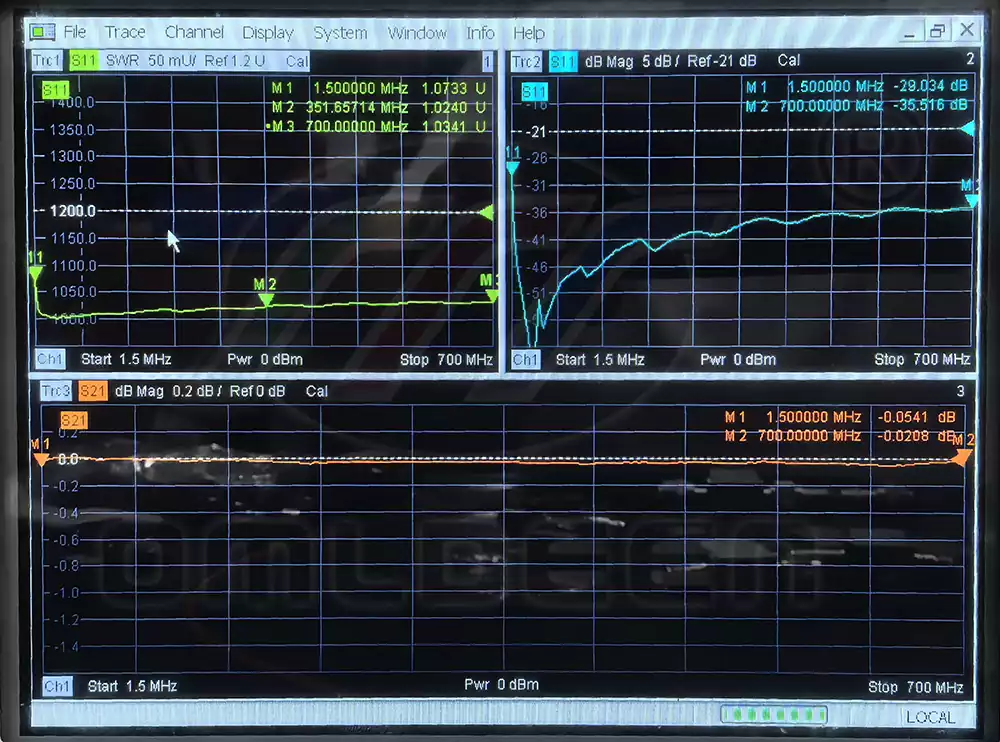
Task: Click Start 1.5 MHz under SWR diagram
Action: 126,359
